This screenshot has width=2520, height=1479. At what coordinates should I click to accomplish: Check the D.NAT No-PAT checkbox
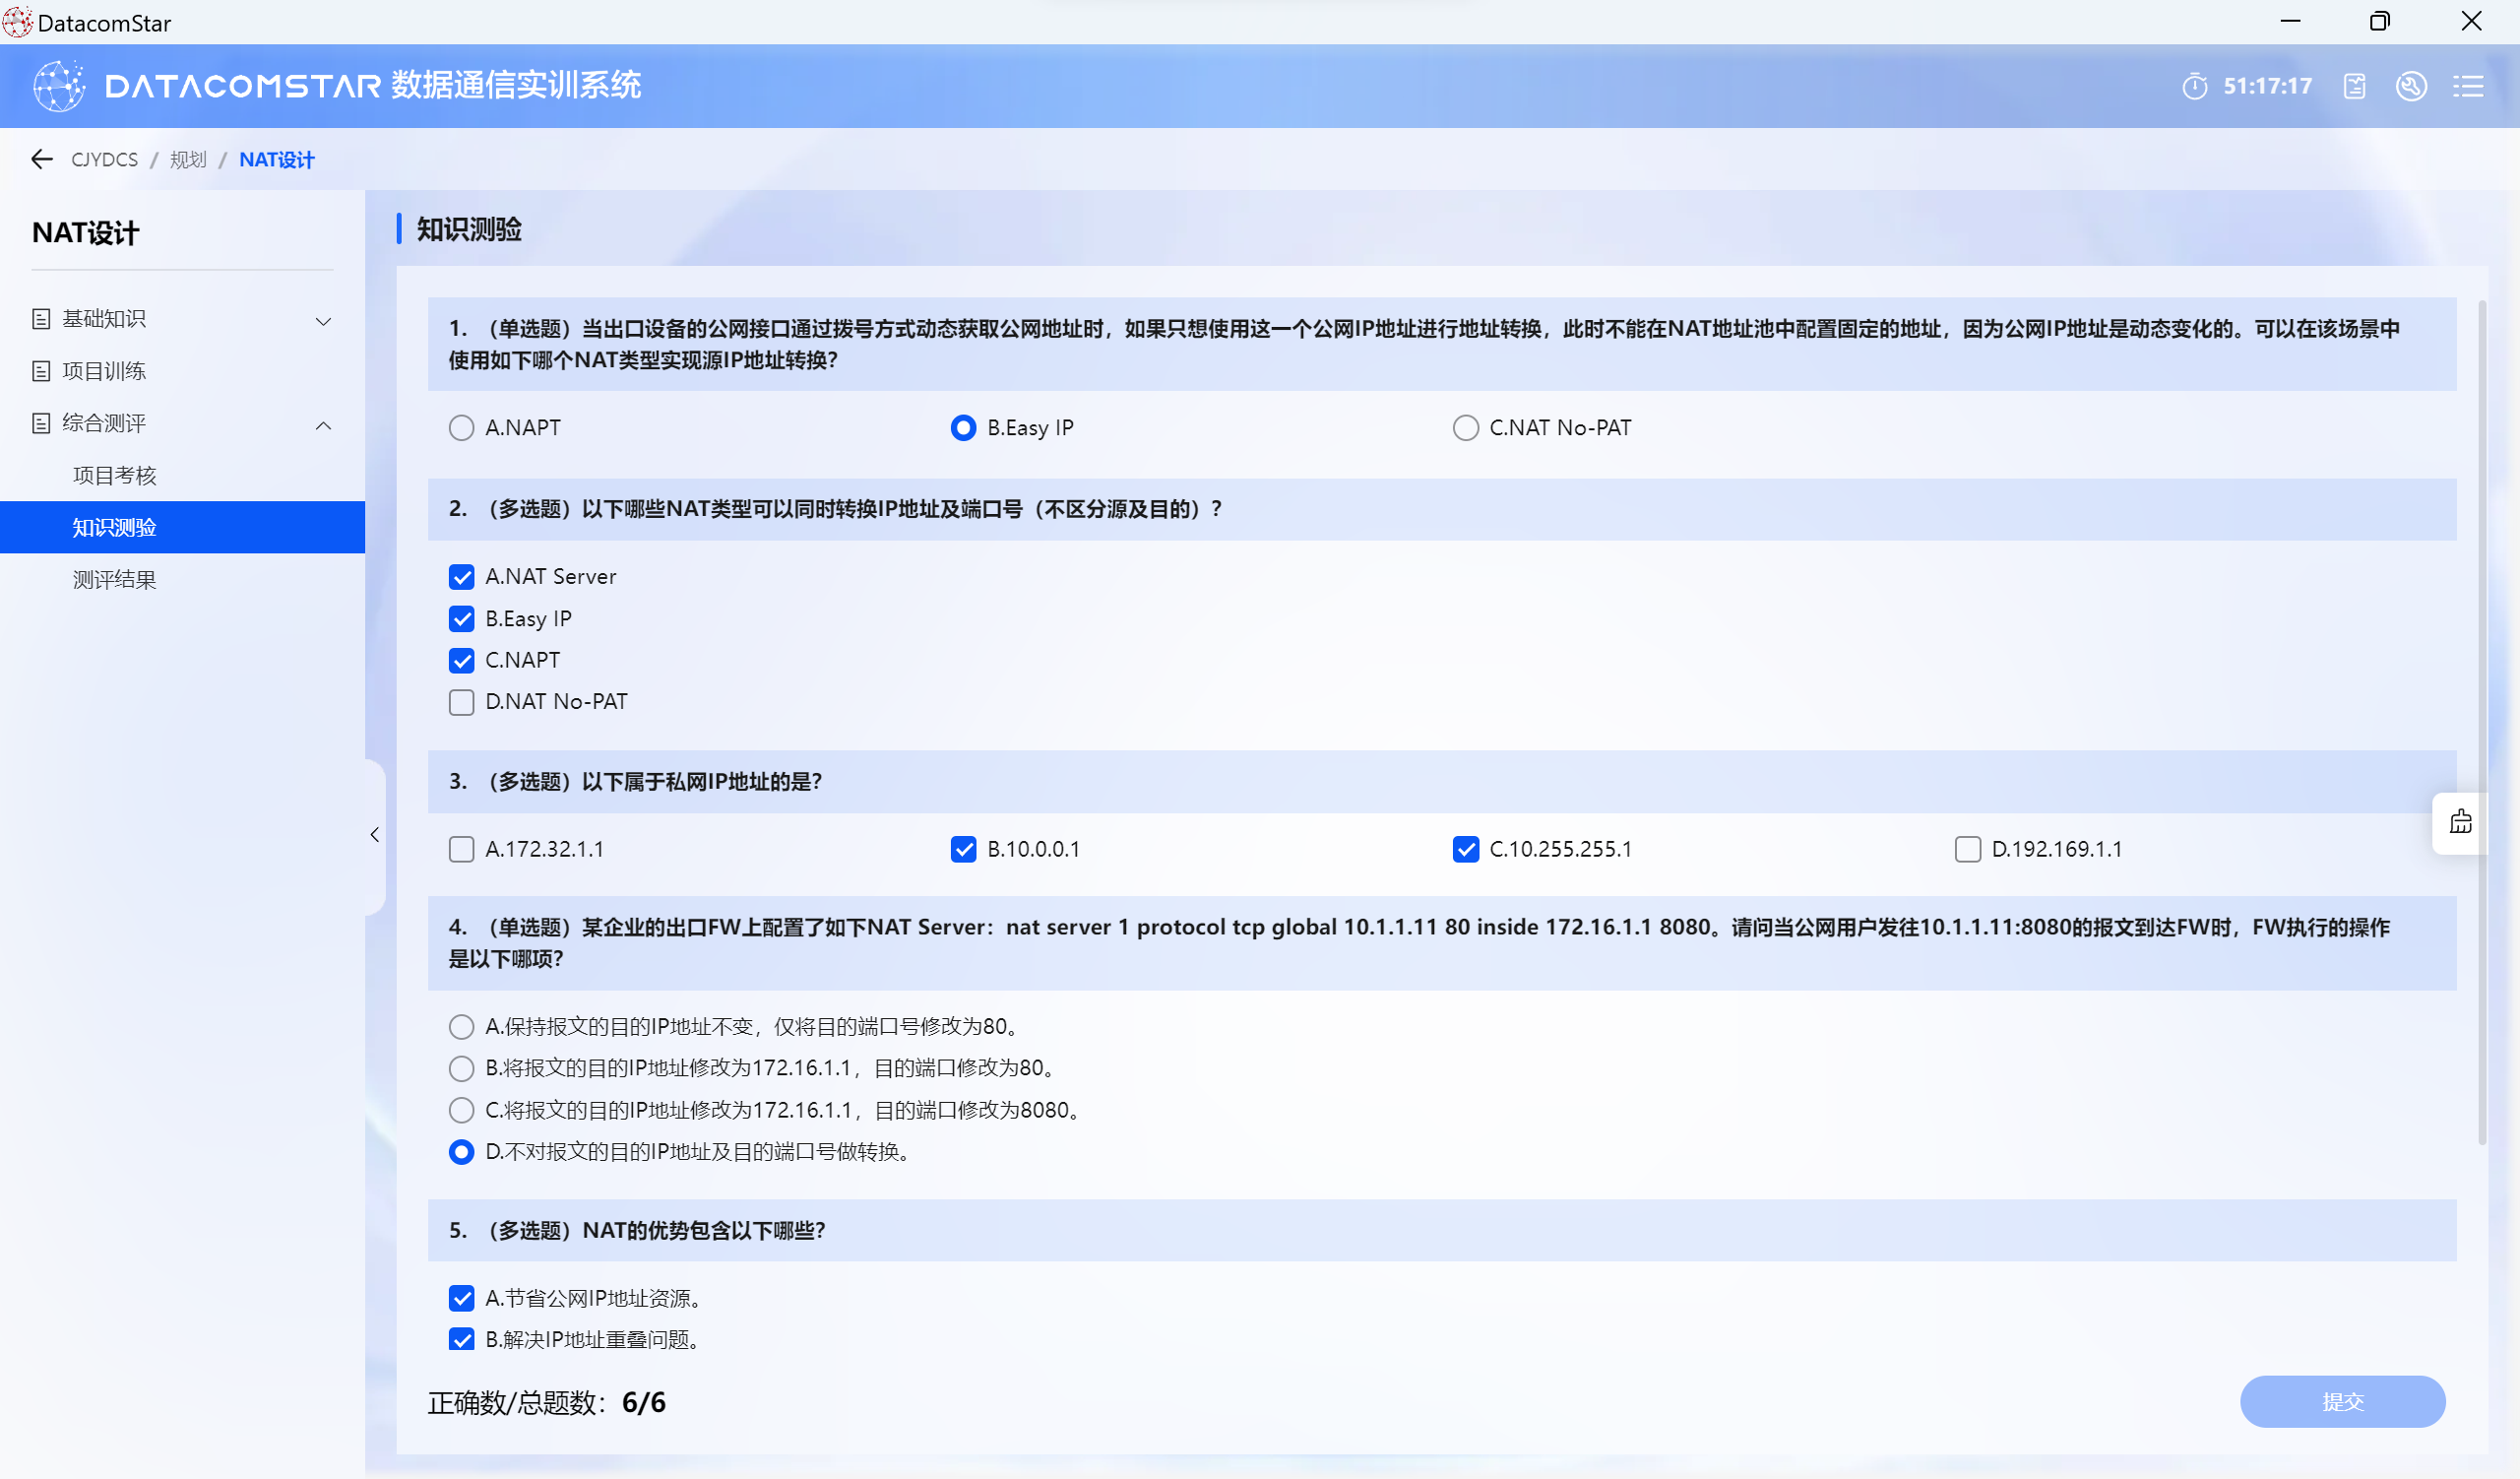461,702
